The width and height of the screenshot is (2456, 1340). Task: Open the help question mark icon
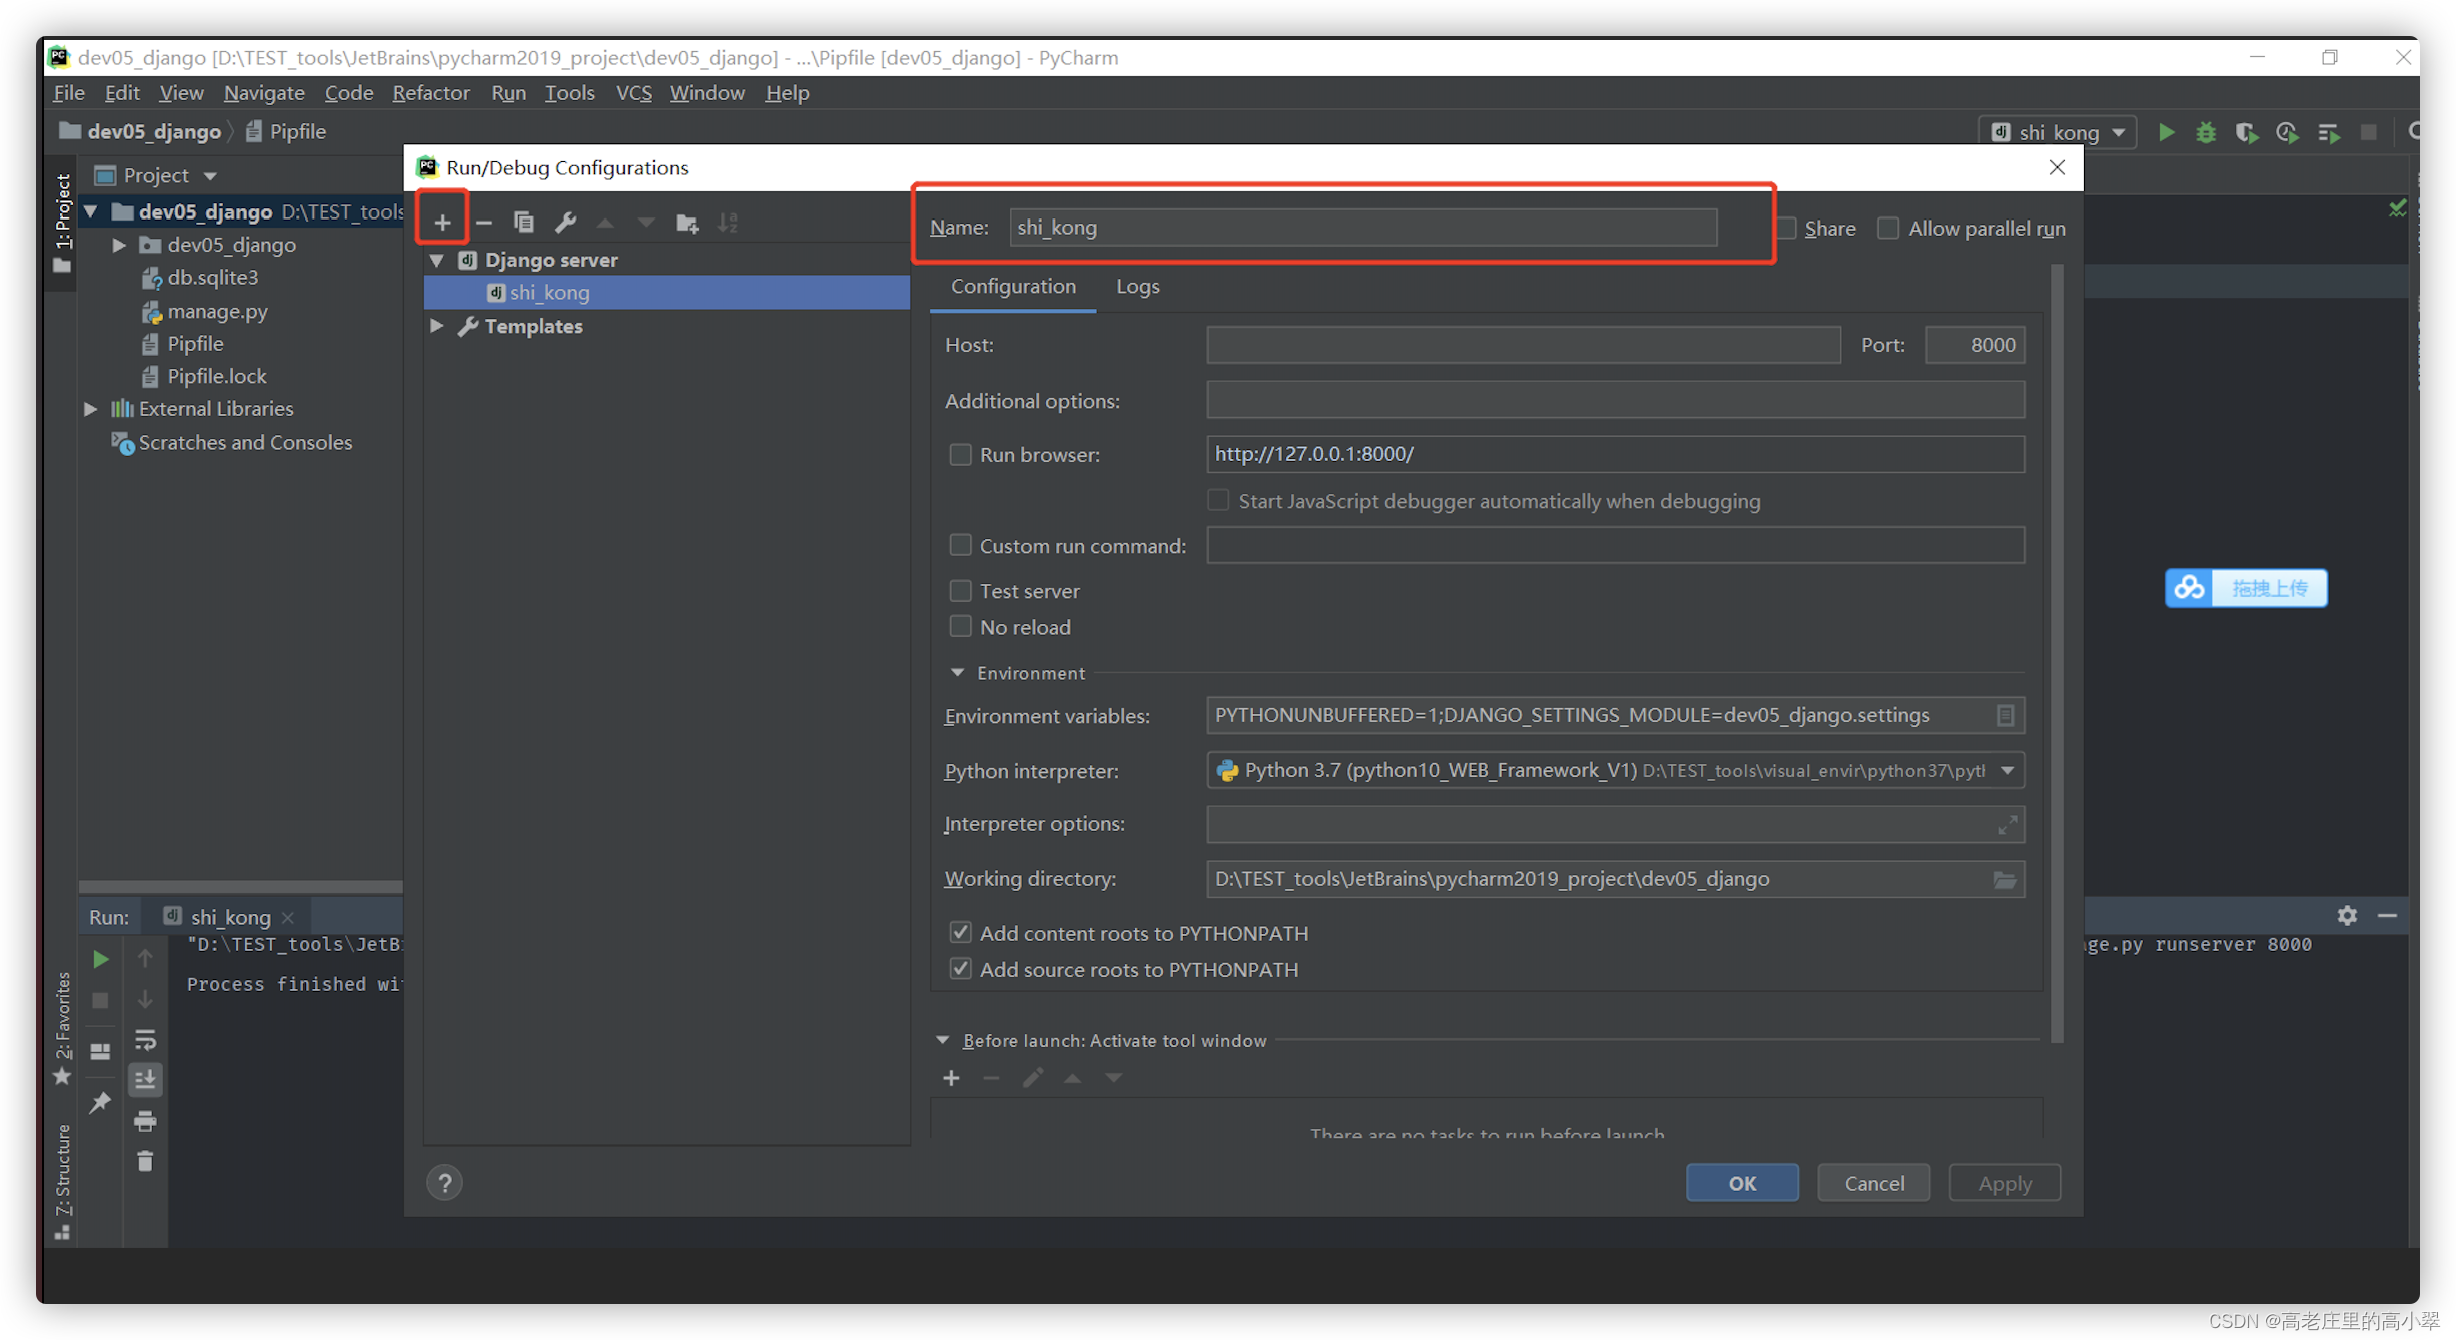pos(445,1183)
